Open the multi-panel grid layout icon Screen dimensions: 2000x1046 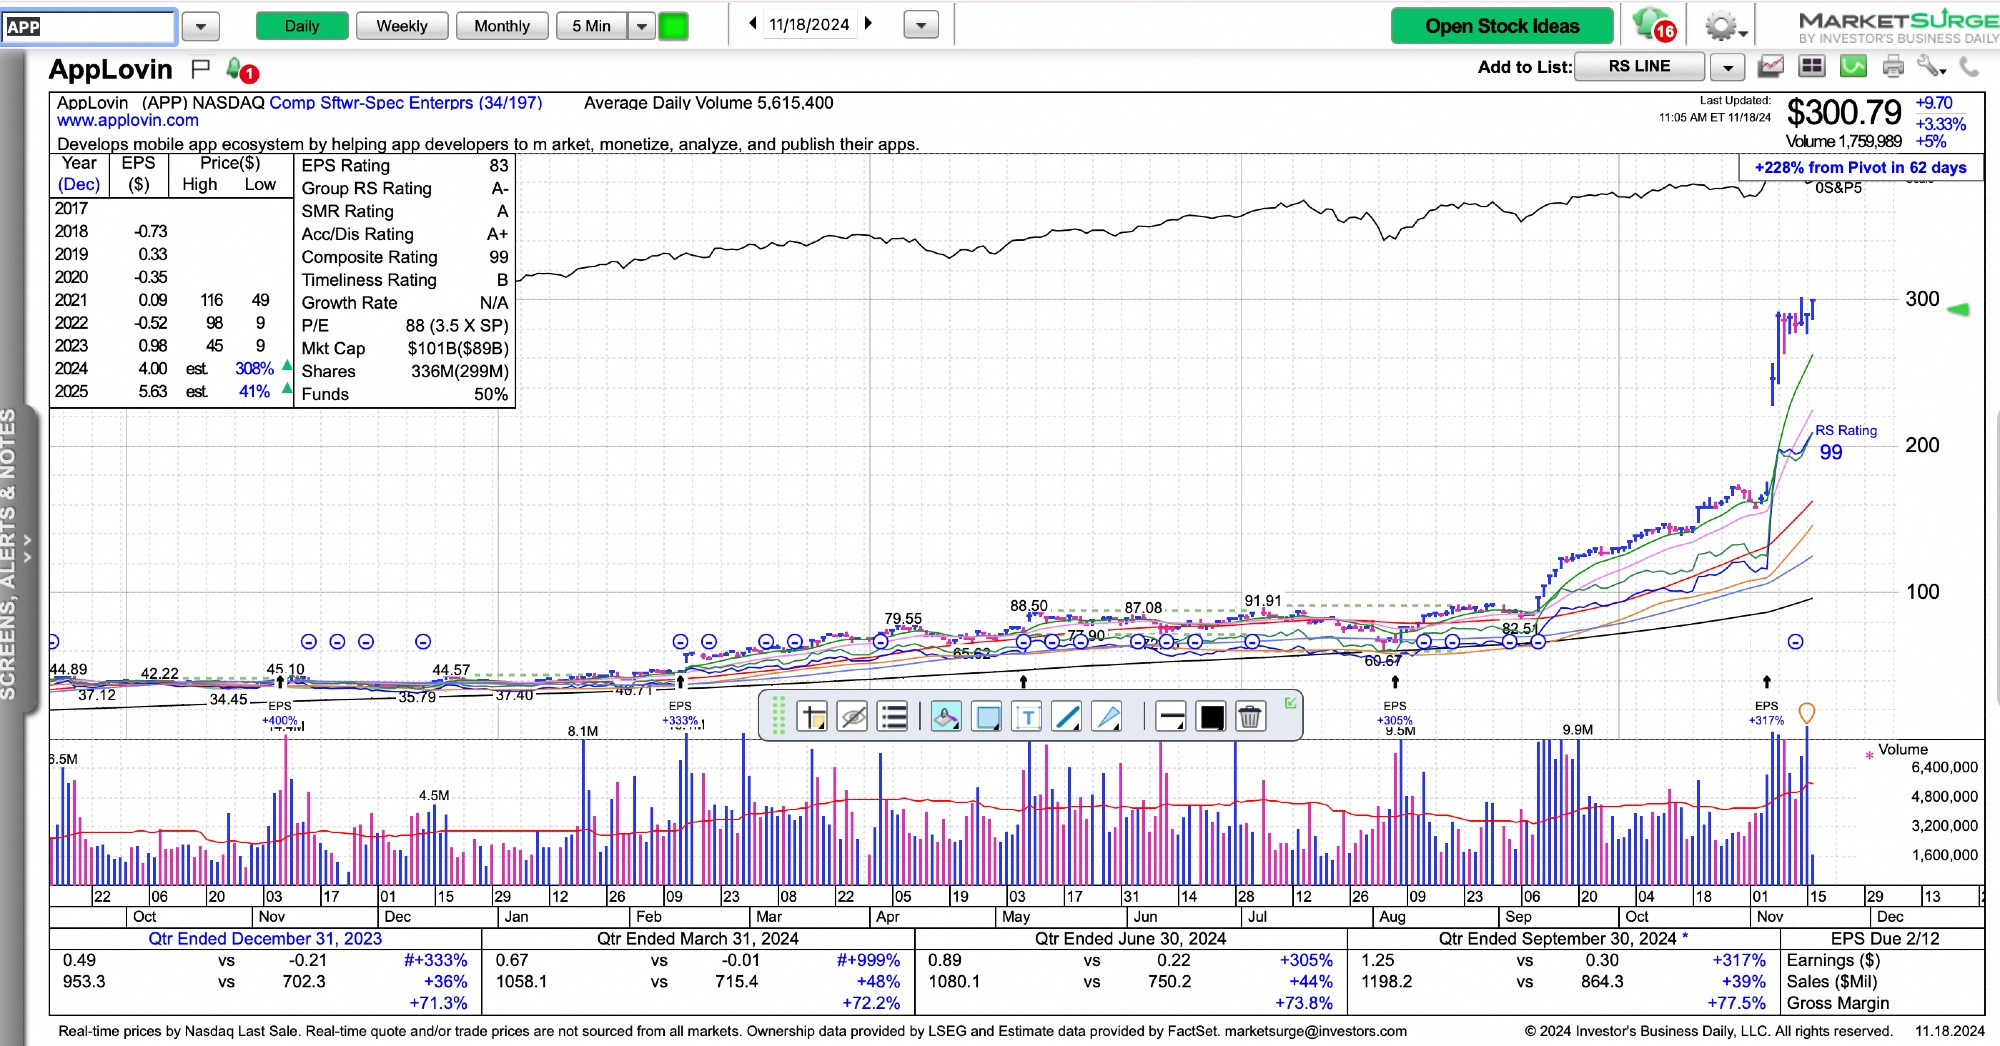[1812, 67]
